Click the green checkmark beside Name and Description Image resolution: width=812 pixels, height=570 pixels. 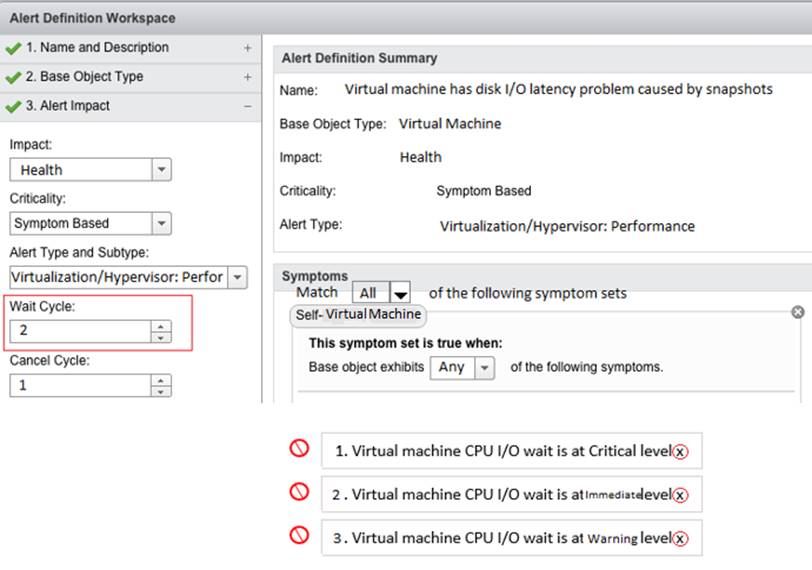[x=13, y=49]
